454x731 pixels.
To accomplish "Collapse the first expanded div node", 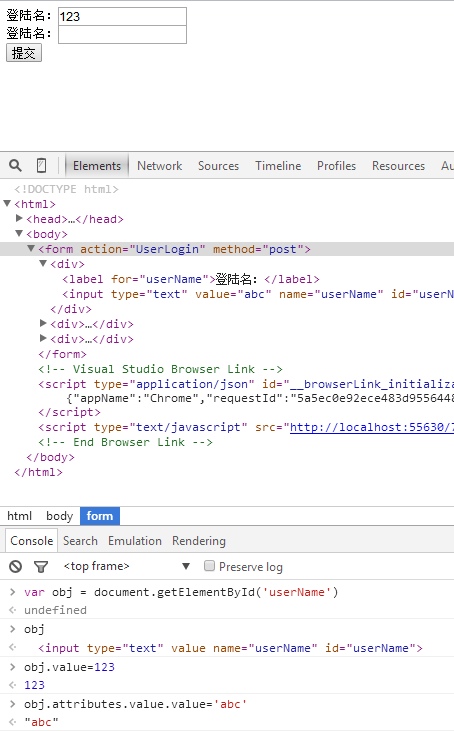I will (43, 263).
